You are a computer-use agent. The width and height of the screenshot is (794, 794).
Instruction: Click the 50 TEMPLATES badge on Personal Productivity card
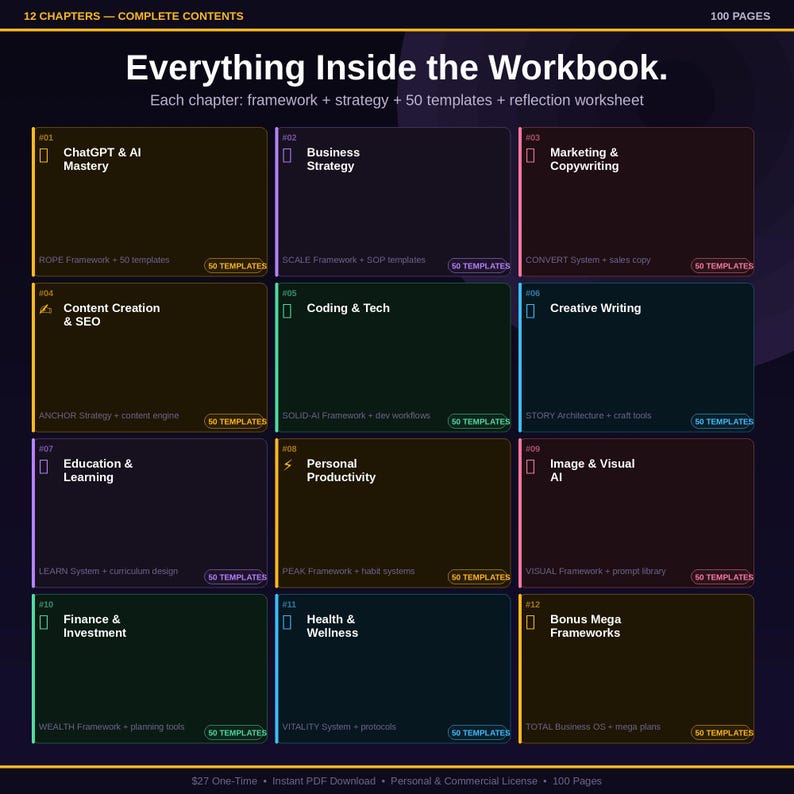(479, 577)
